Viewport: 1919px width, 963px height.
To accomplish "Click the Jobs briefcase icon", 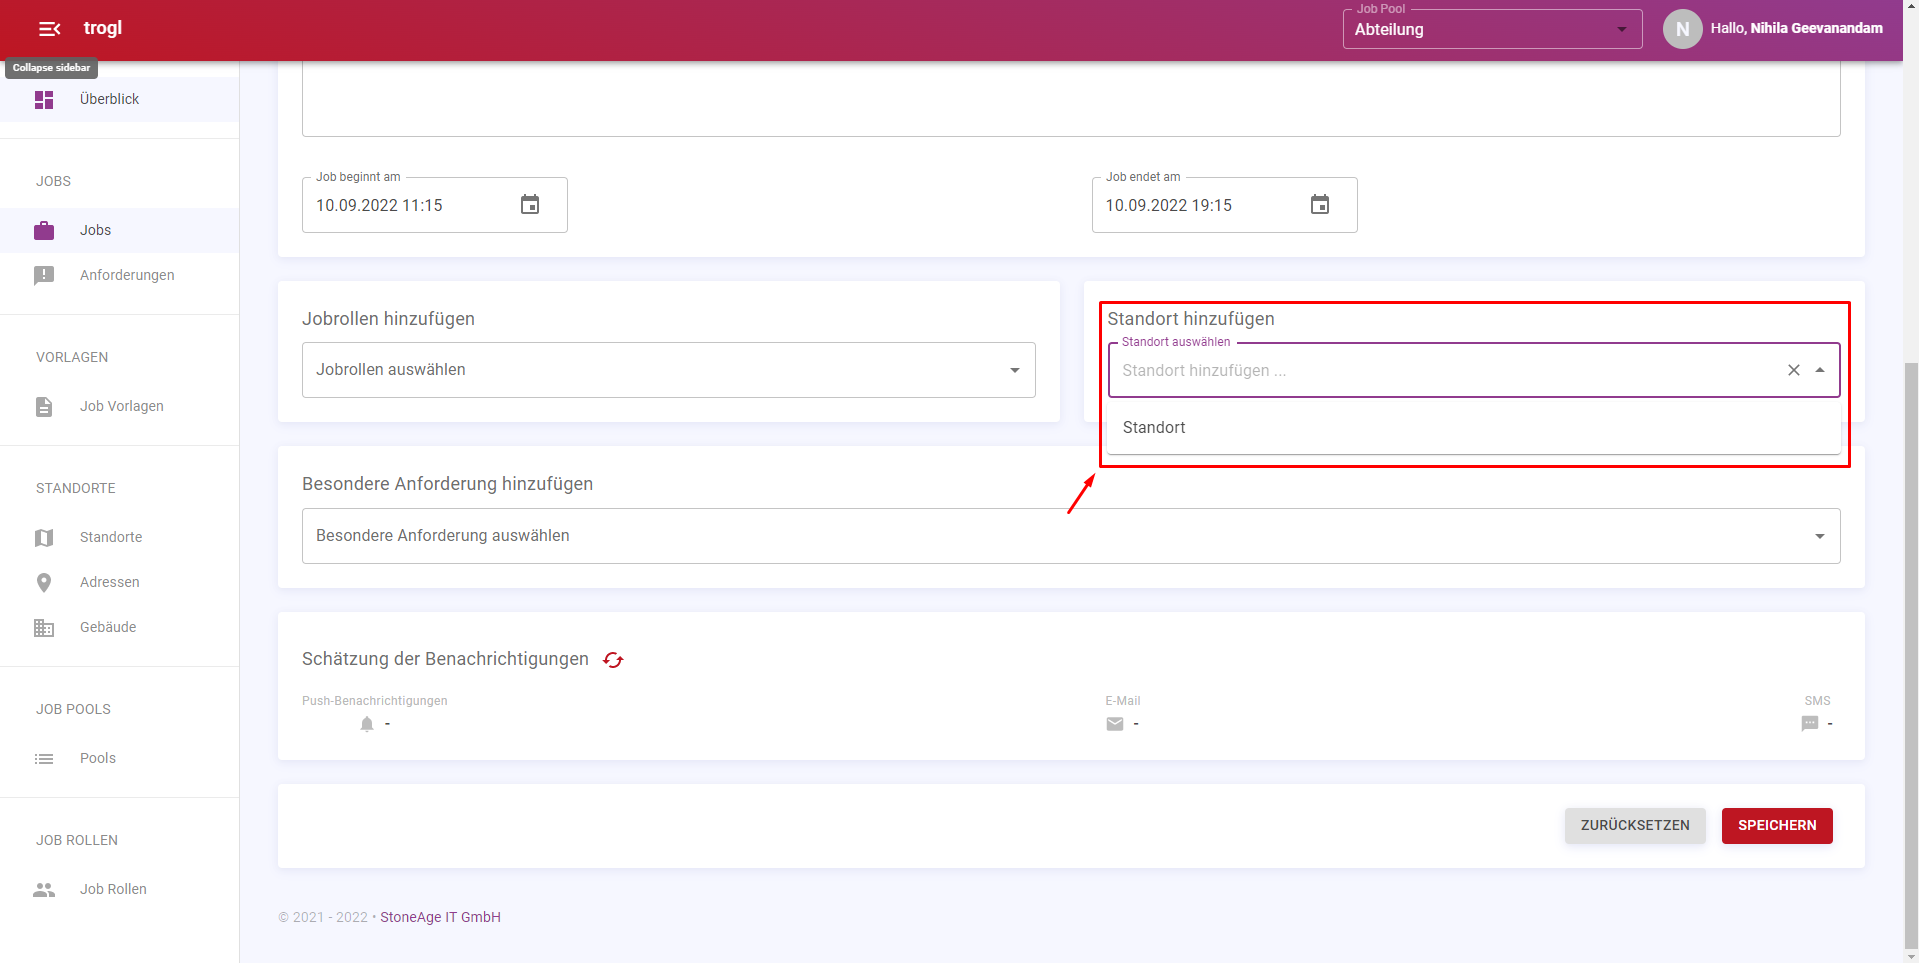I will [x=44, y=231].
